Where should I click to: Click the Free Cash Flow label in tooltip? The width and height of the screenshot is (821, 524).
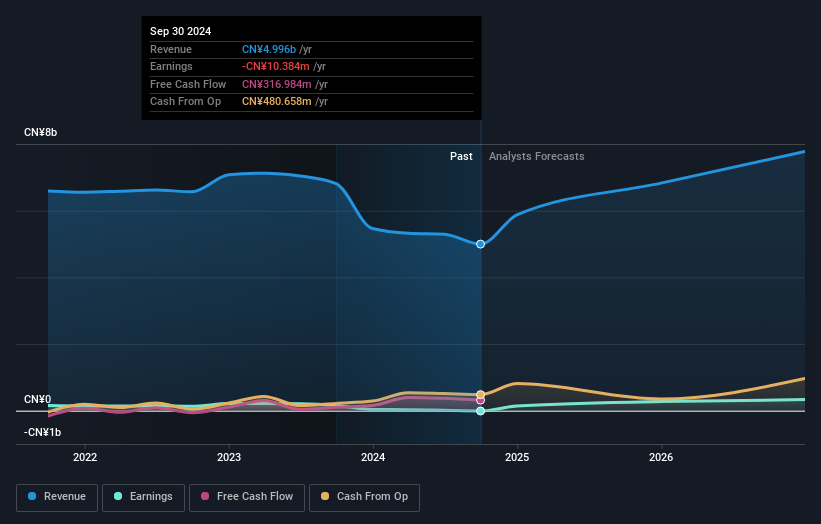click(x=188, y=84)
